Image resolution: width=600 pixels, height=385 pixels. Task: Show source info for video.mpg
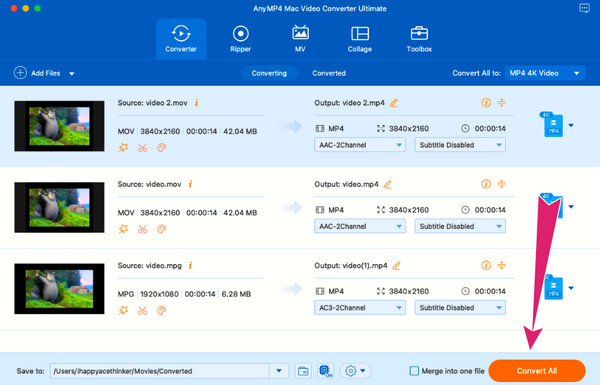click(x=190, y=265)
